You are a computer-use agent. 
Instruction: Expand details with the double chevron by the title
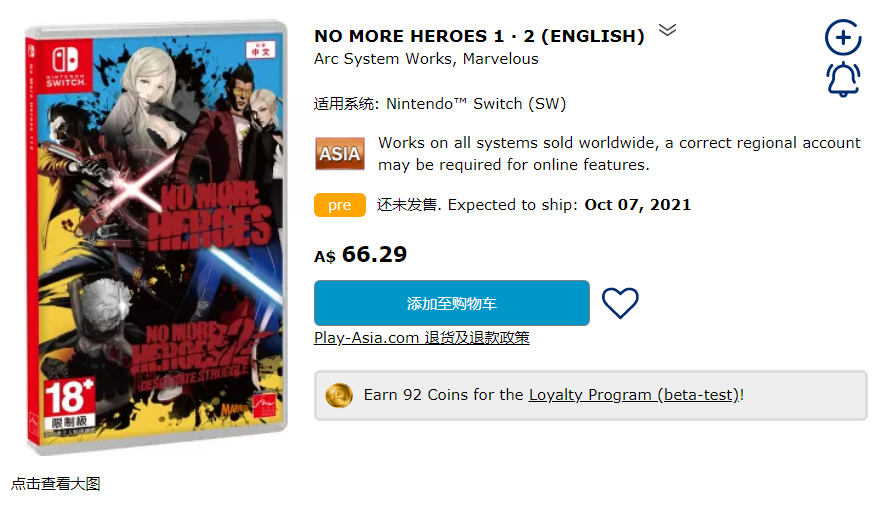(667, 30)
